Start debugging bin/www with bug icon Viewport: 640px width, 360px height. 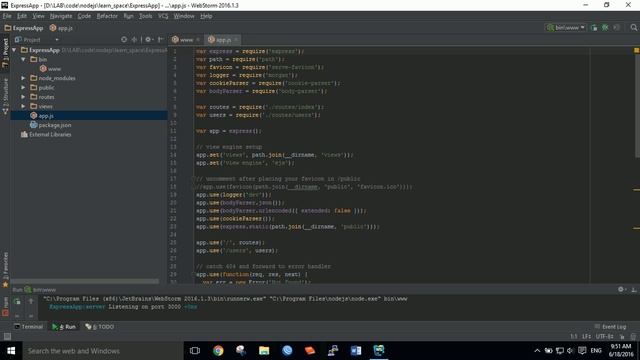(x=605, y=28)
